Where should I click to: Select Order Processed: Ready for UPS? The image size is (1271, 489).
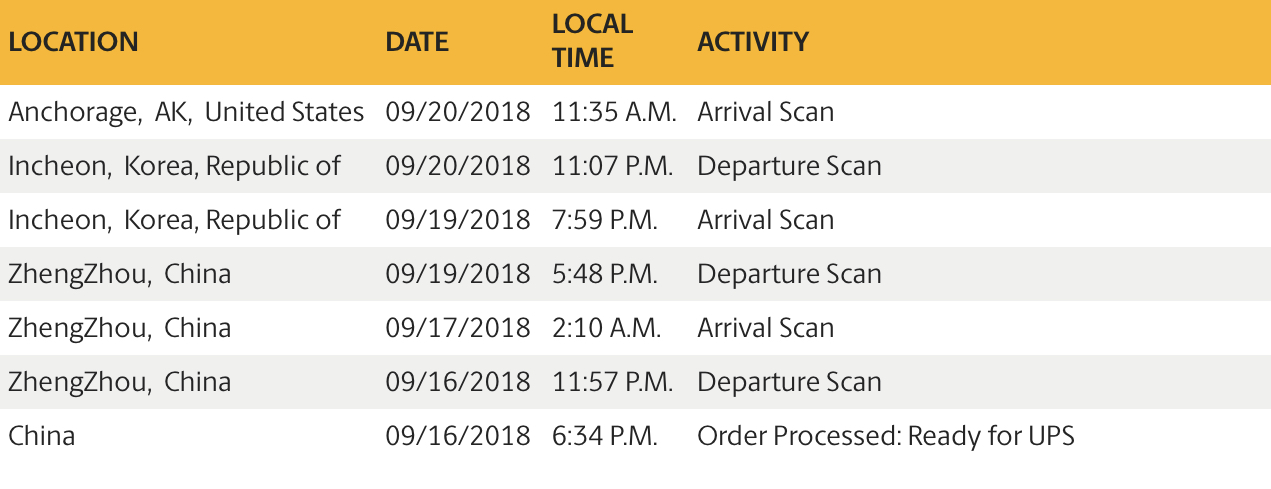tap(886, 436)
